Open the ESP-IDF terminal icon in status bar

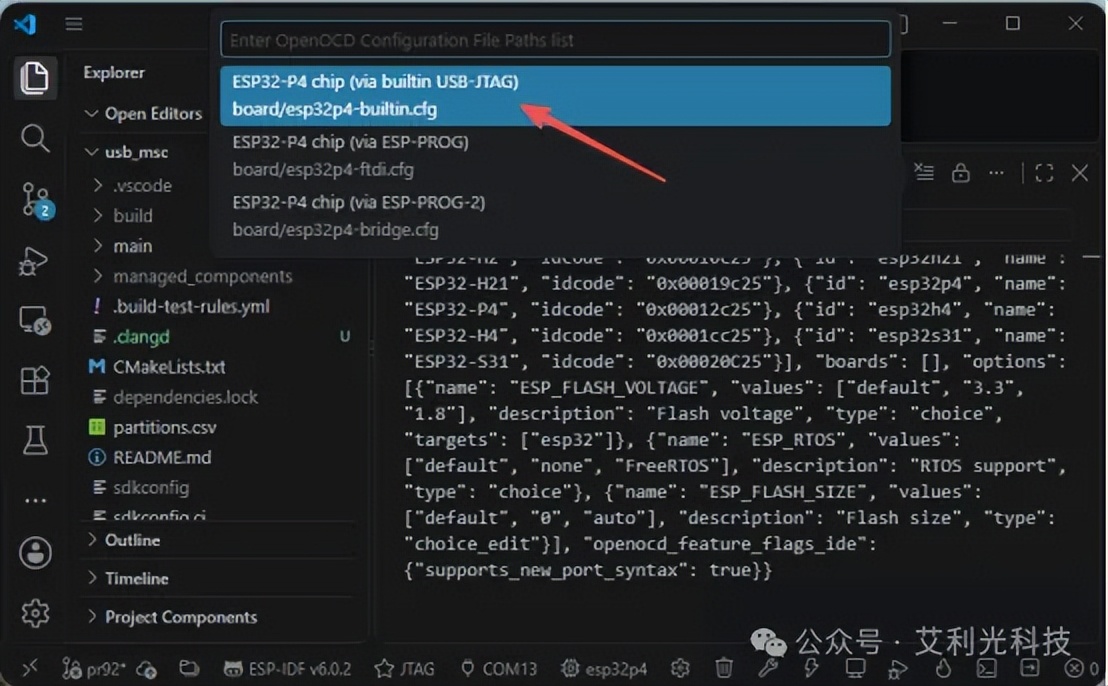[x=986, y=667]
